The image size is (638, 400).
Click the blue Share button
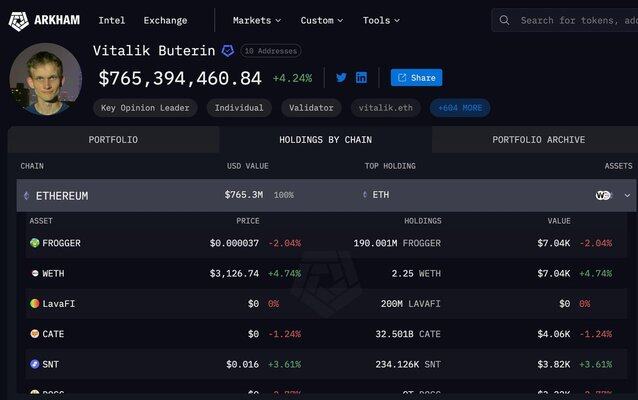(x=416, y=78)
